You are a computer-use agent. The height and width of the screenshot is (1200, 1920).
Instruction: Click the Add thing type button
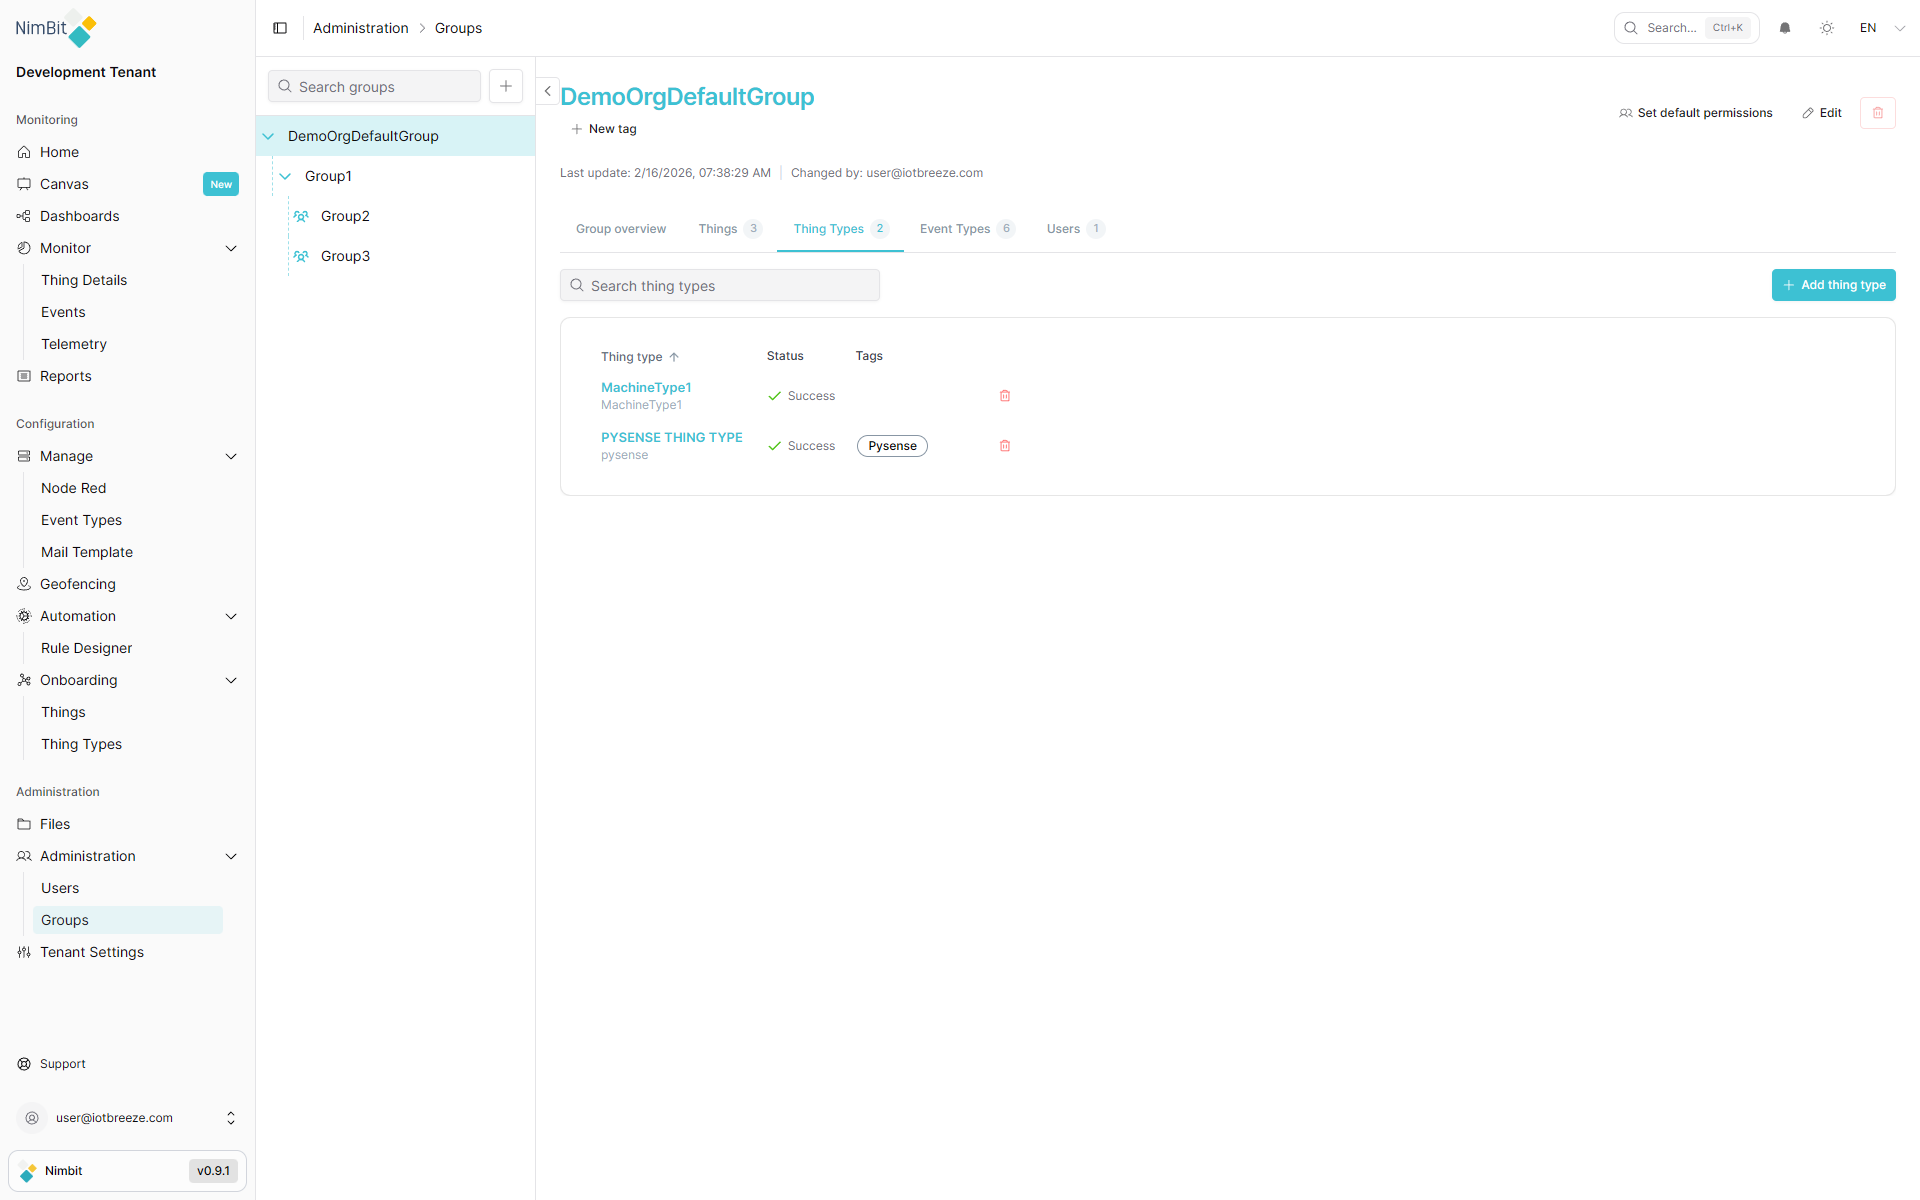pyautogui.click(x=1833, y=285)
